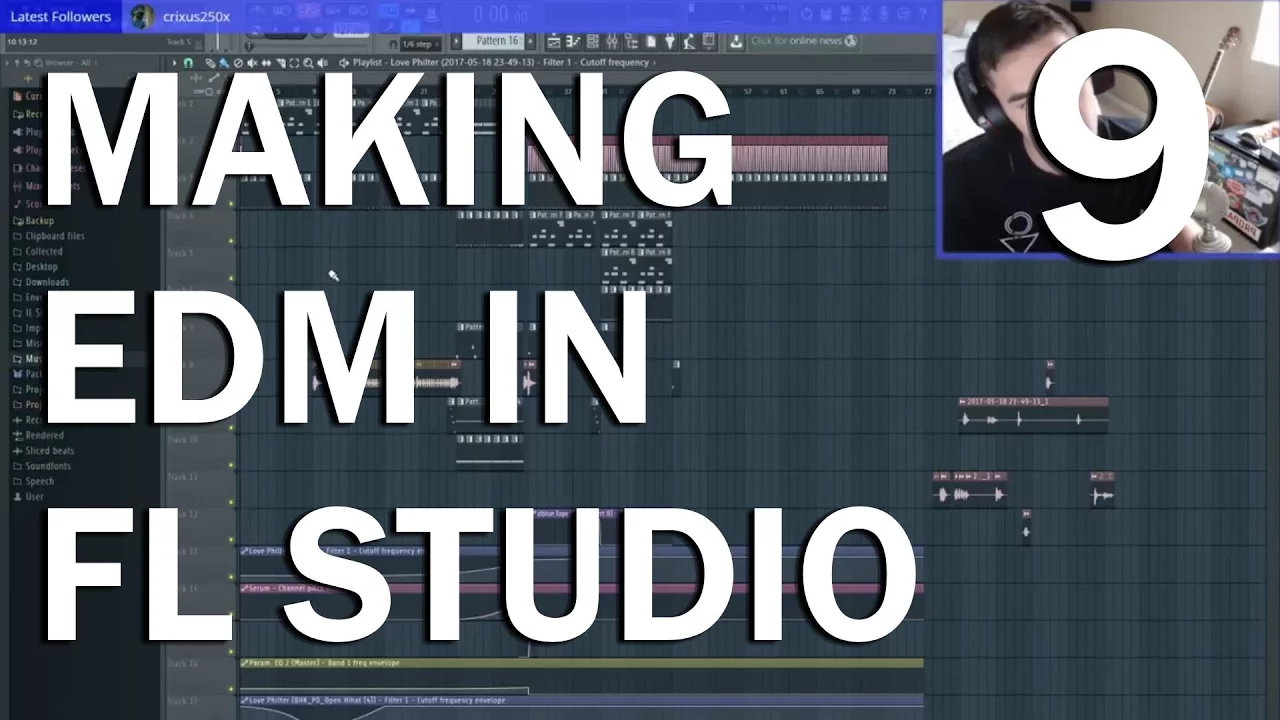Viewport: 1280px width, 720px height.
Task: Click the crixus250x follower avatar
Action: click(143, 16)
